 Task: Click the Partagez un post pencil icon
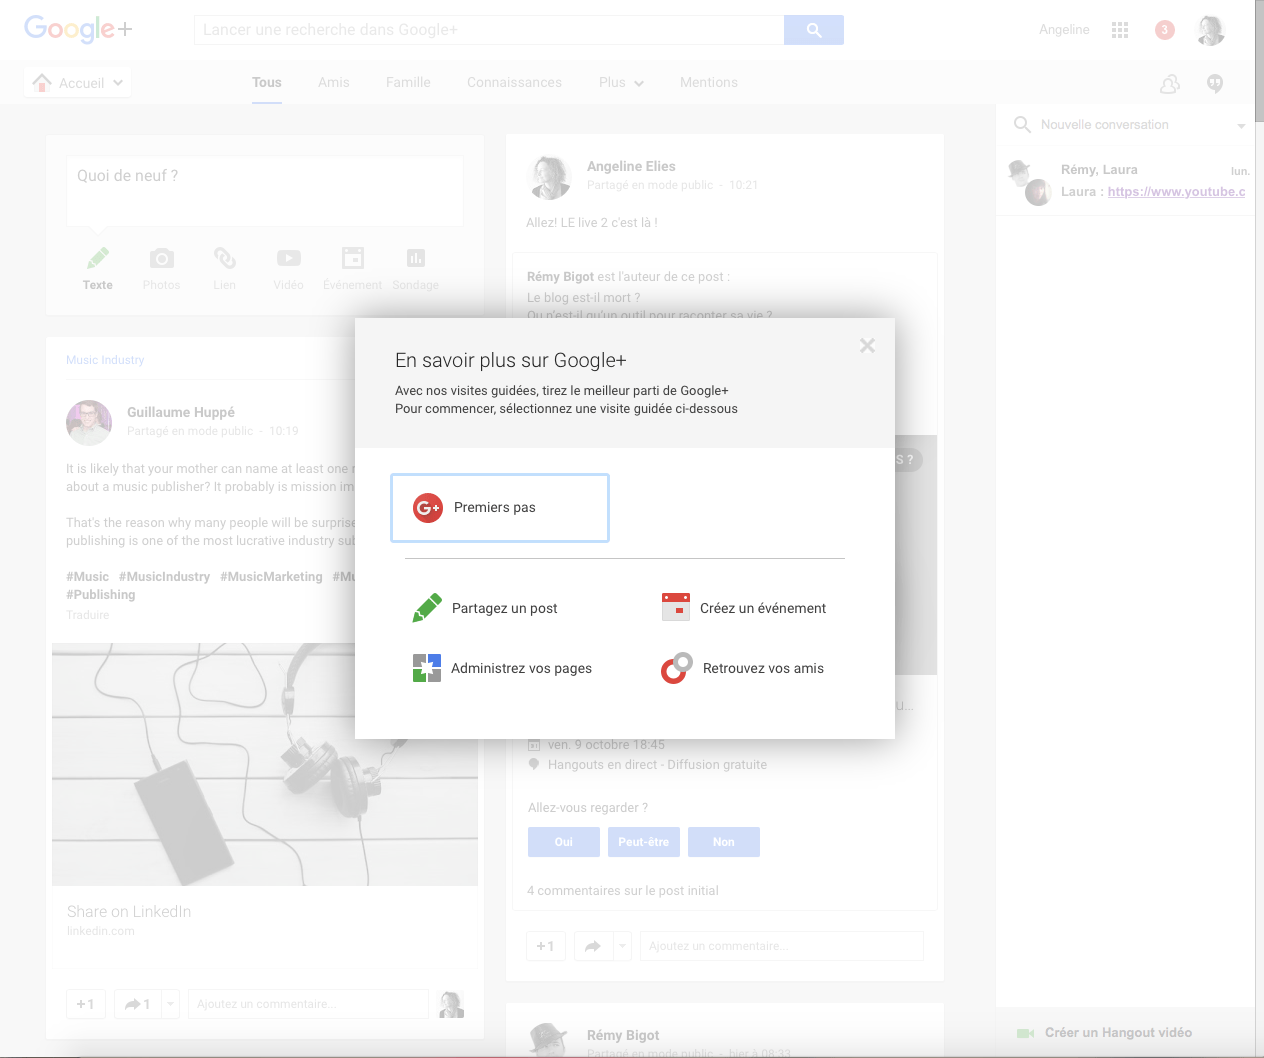tap(427, 608)
